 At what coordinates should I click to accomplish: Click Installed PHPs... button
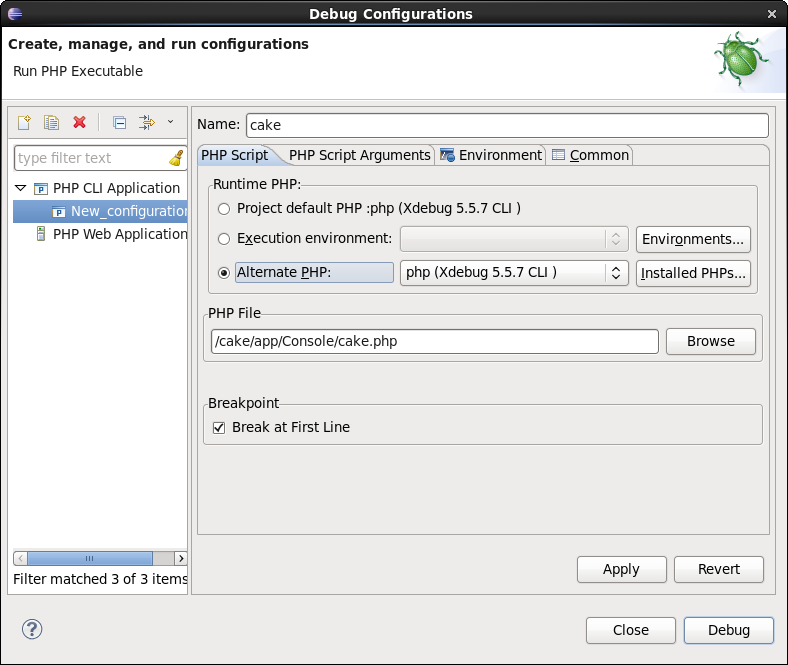(x=693, y=273)
